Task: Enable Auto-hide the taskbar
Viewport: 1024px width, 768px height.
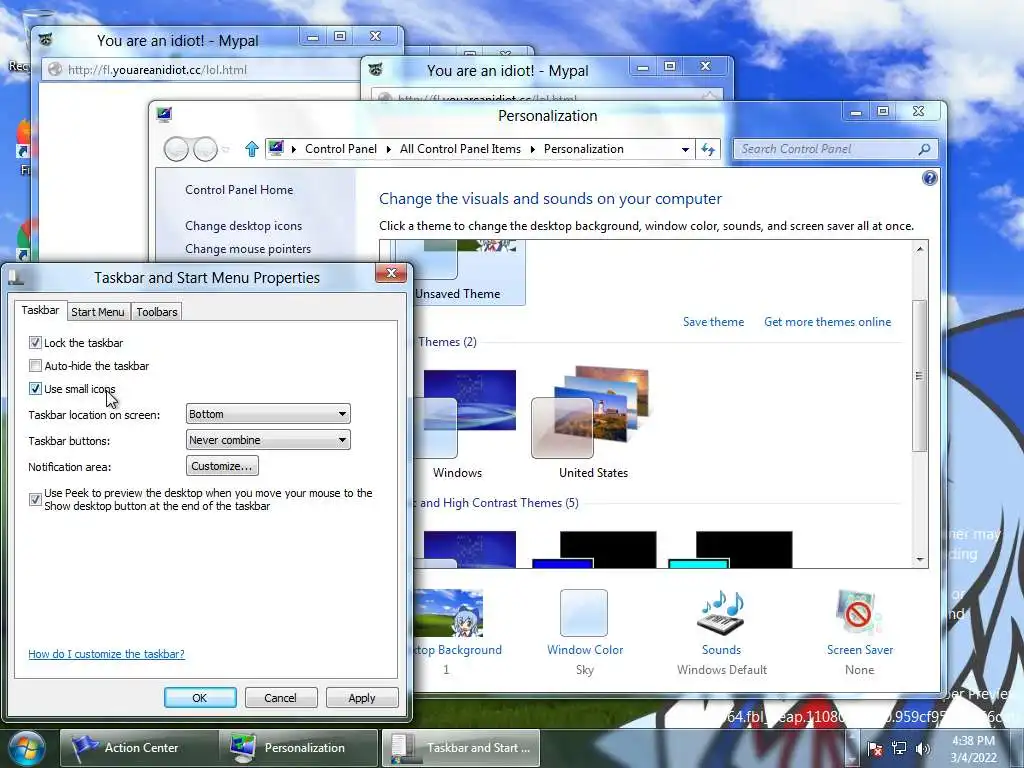Action: [35, 366]
